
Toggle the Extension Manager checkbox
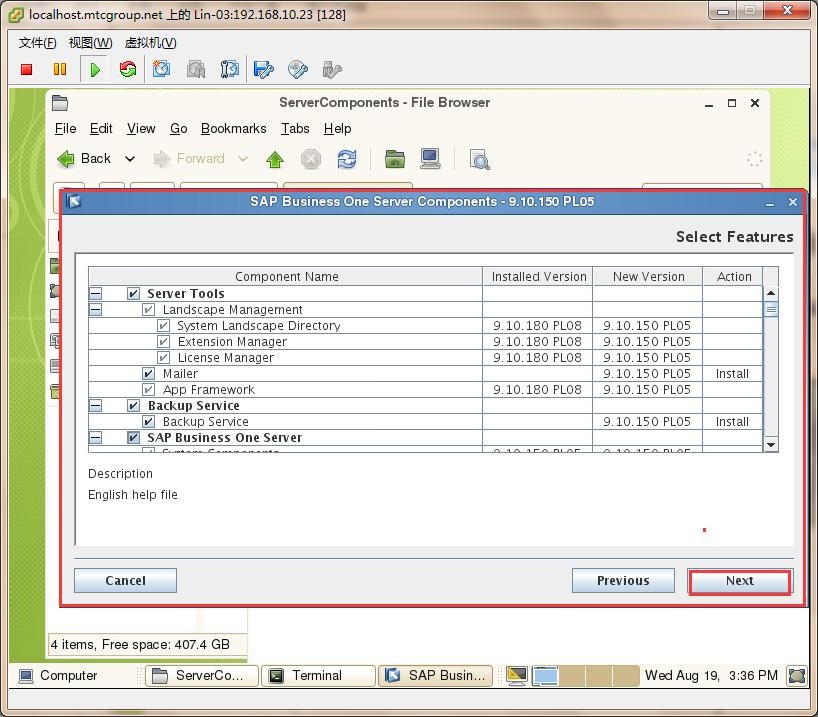pyautogui.click(x=163, y=342)
